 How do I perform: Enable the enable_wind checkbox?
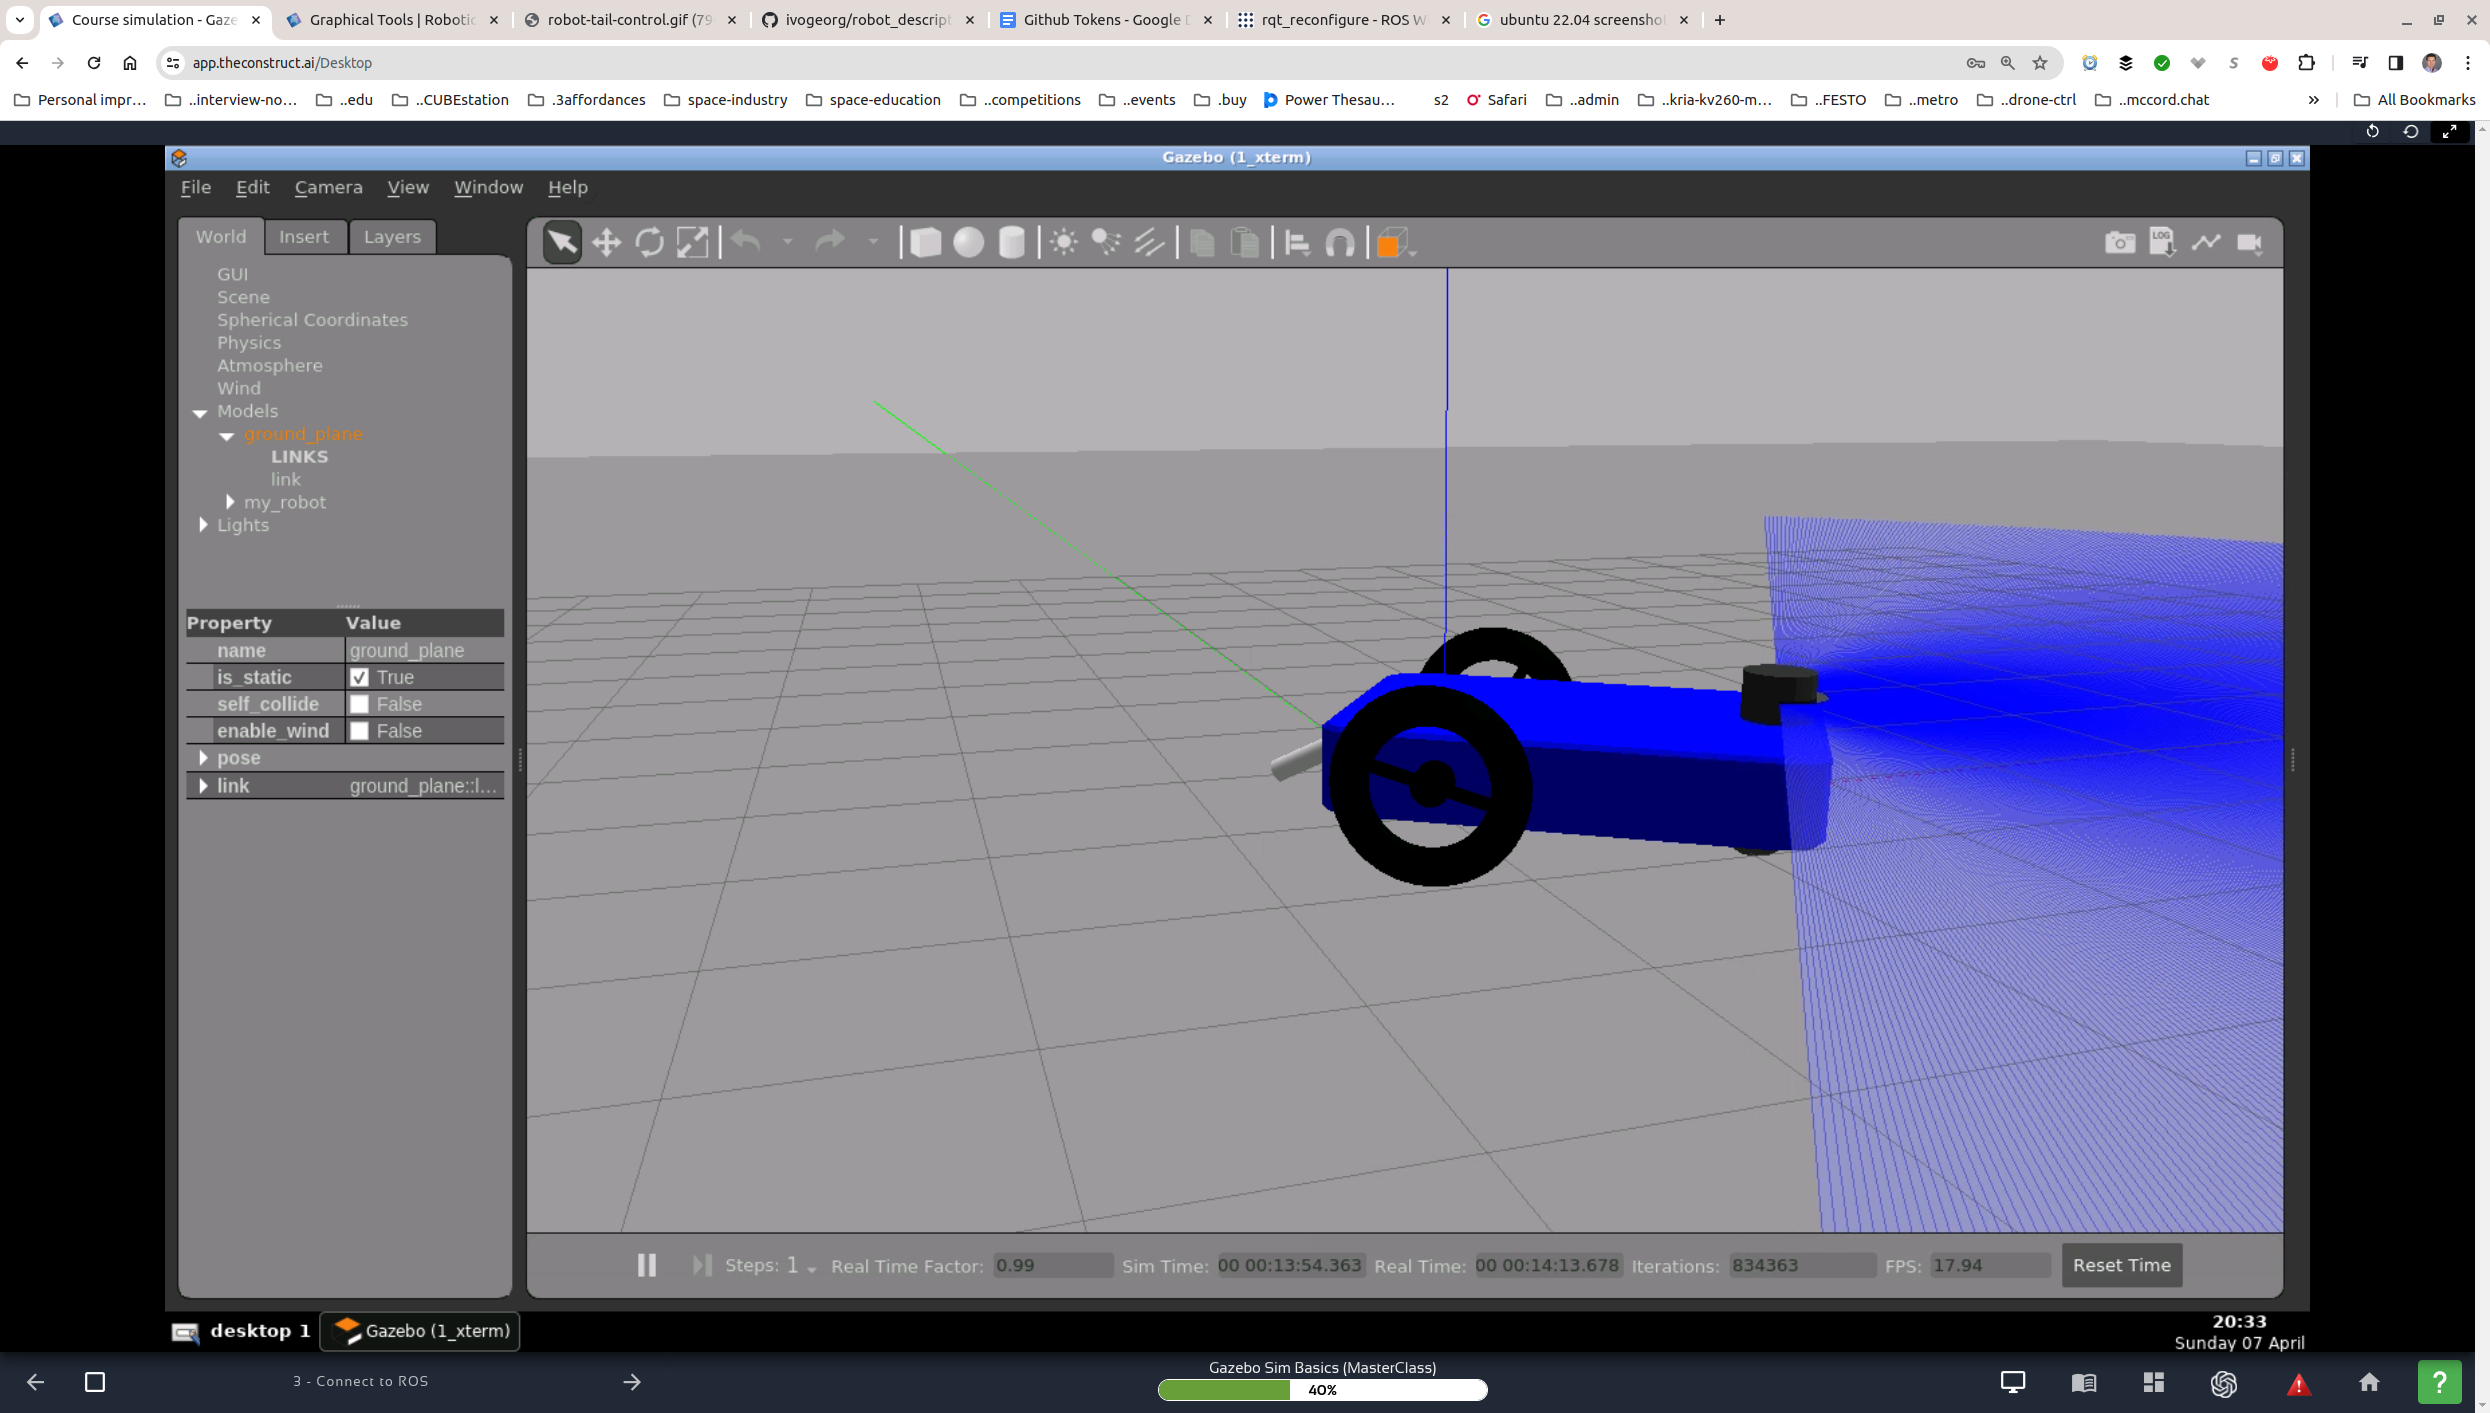pyautogui.click(x=360, y=731)
